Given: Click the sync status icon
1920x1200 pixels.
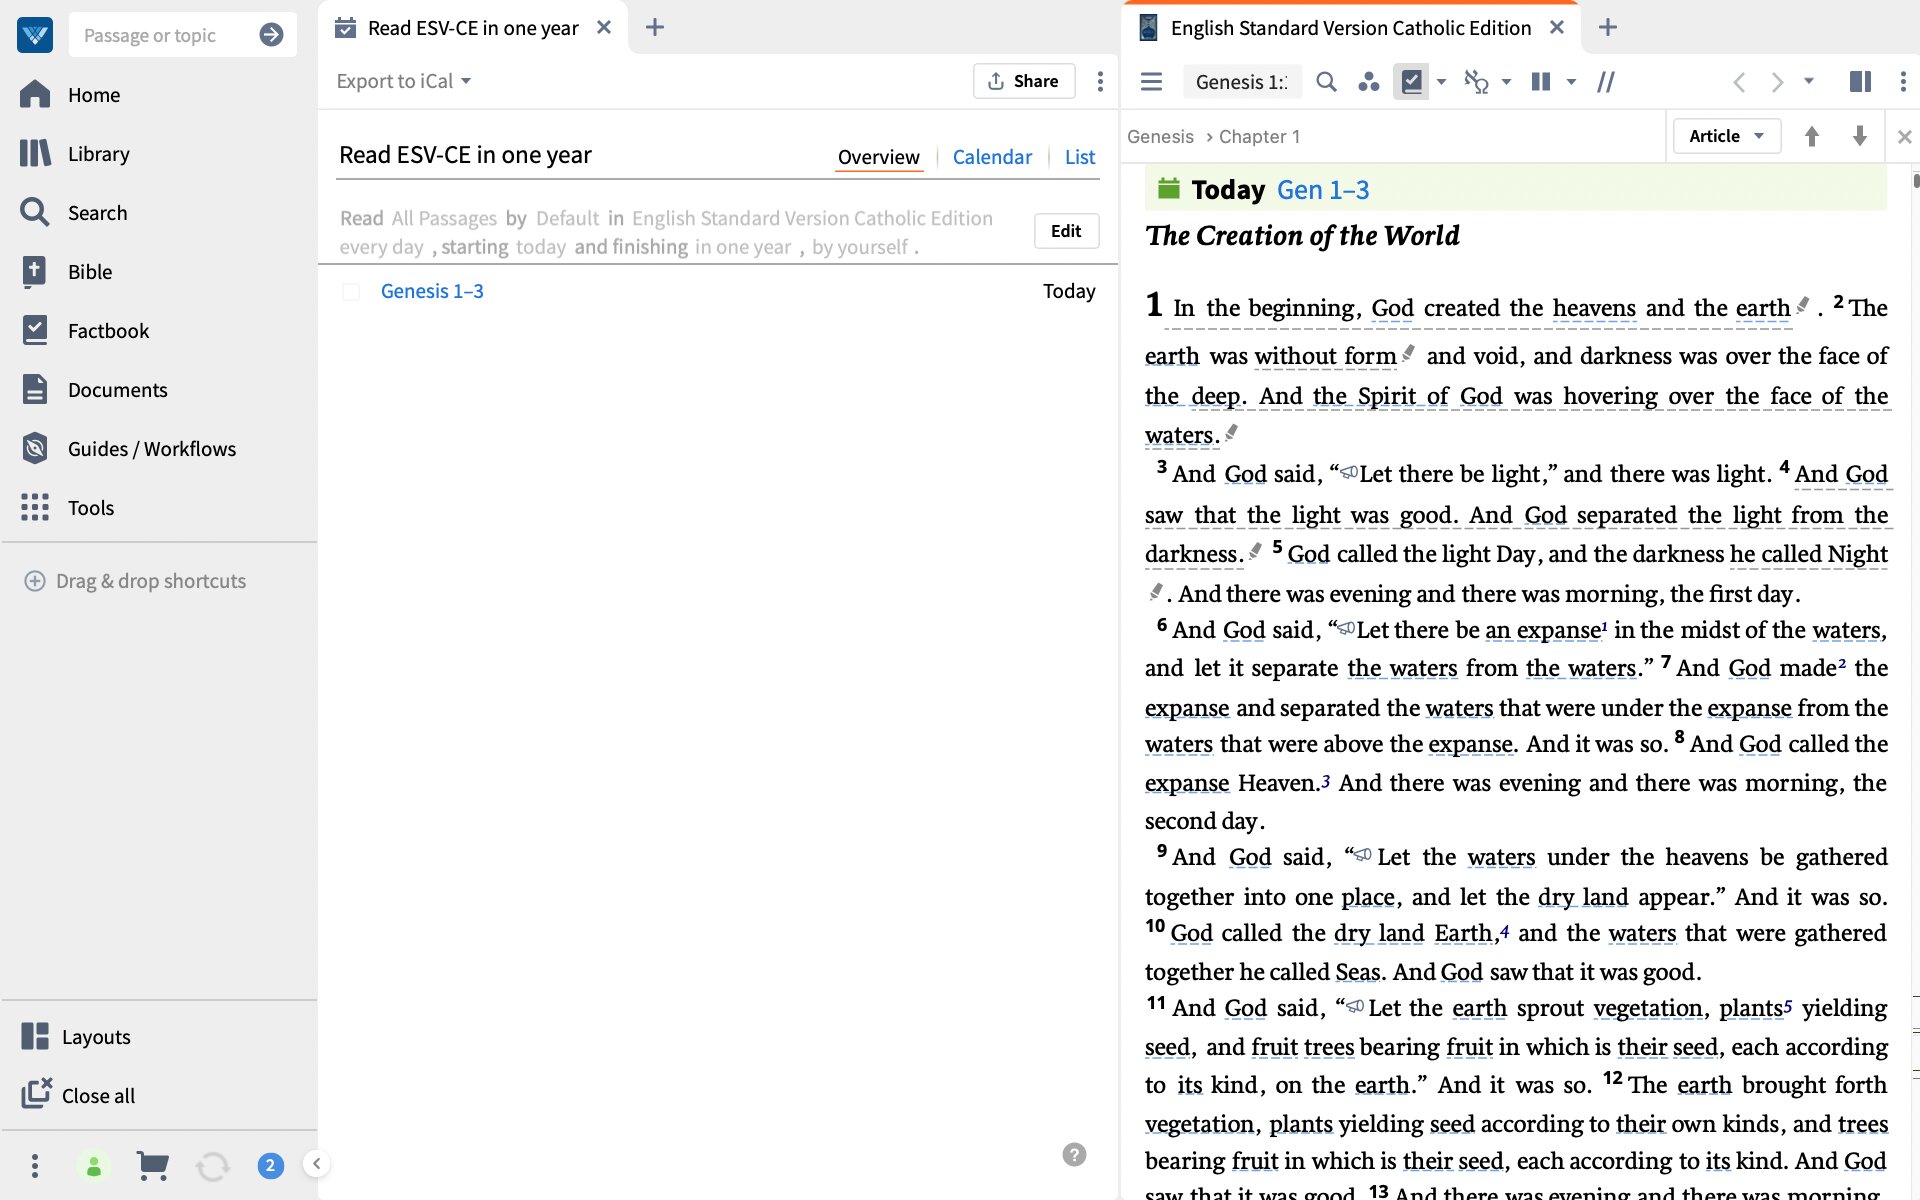Looking at the screenshot, I should click(x=212, y=1166).
